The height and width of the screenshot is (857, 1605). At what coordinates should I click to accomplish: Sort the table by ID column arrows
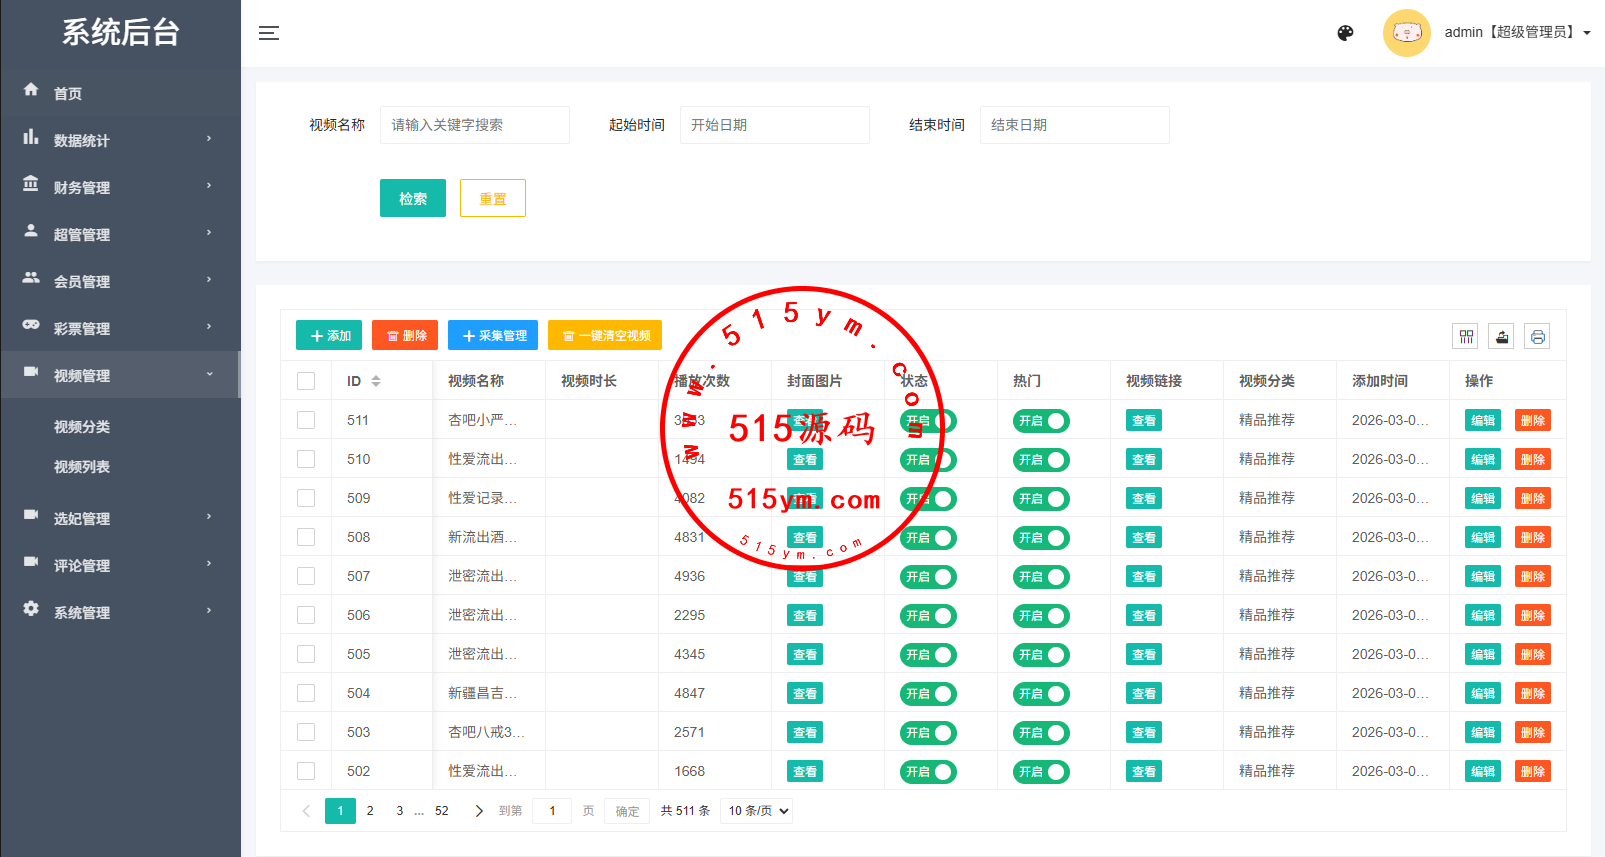tap(376, 381)
